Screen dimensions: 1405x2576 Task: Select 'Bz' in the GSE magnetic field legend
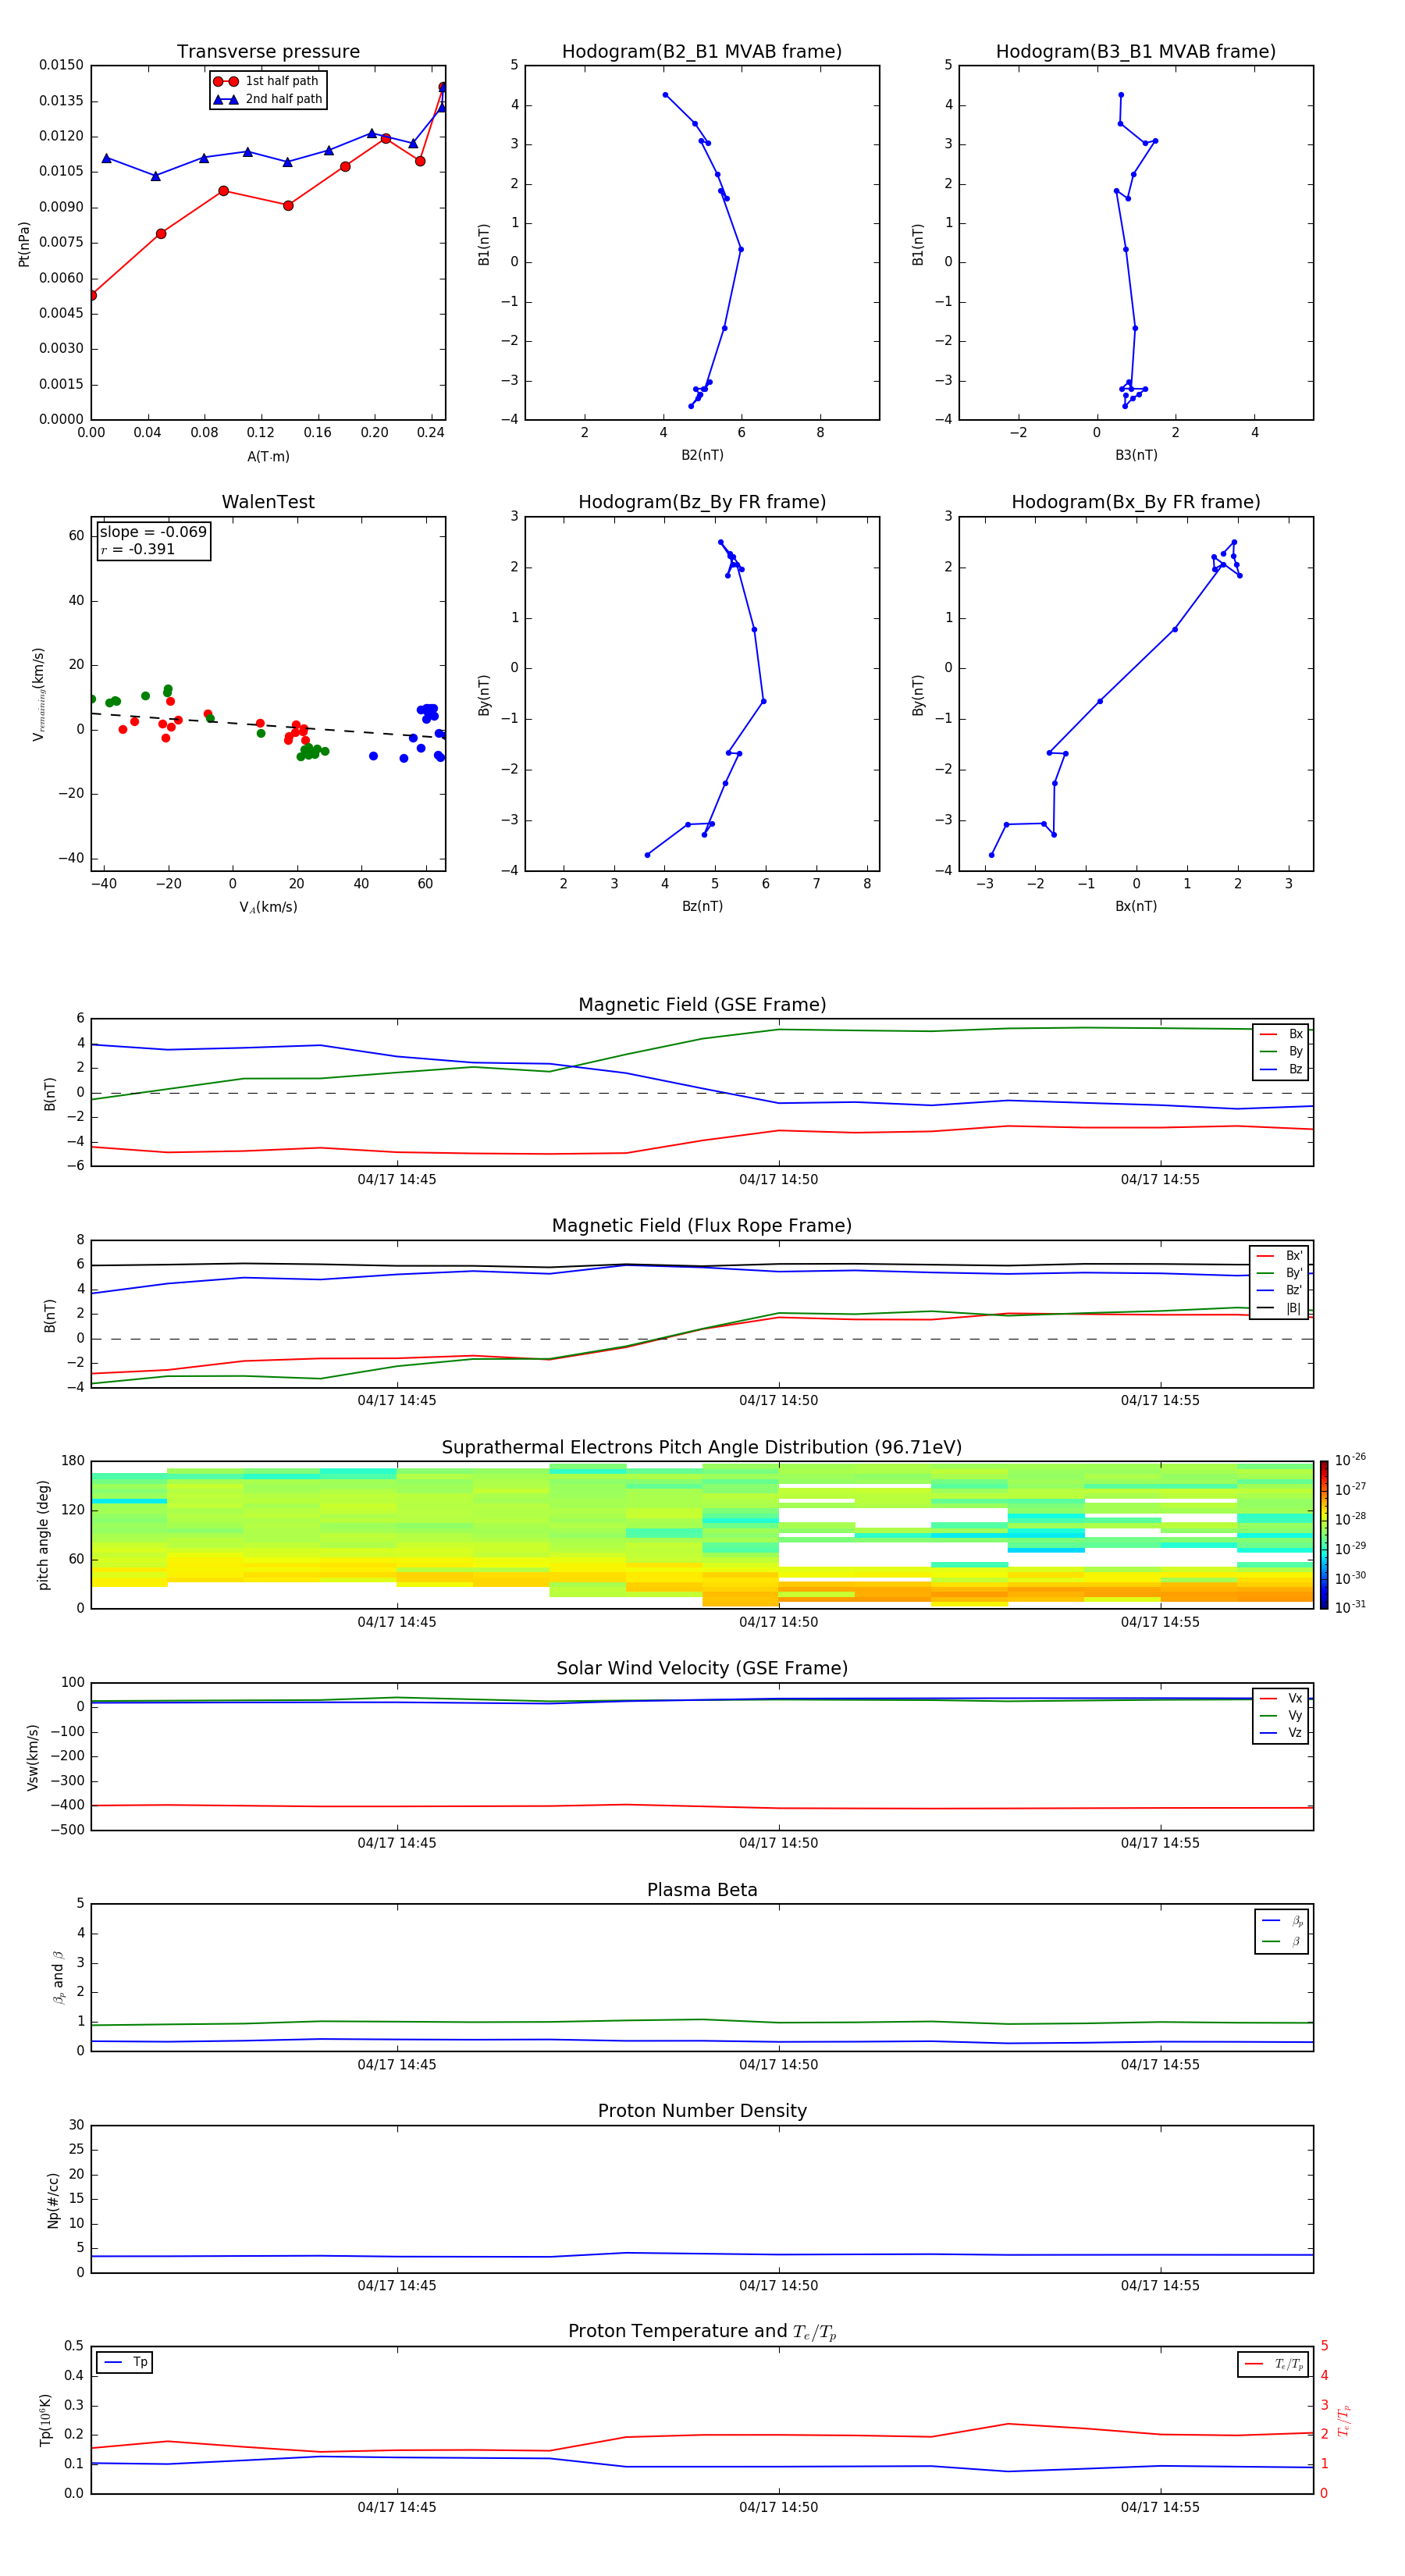(x=1281, y=1069)
